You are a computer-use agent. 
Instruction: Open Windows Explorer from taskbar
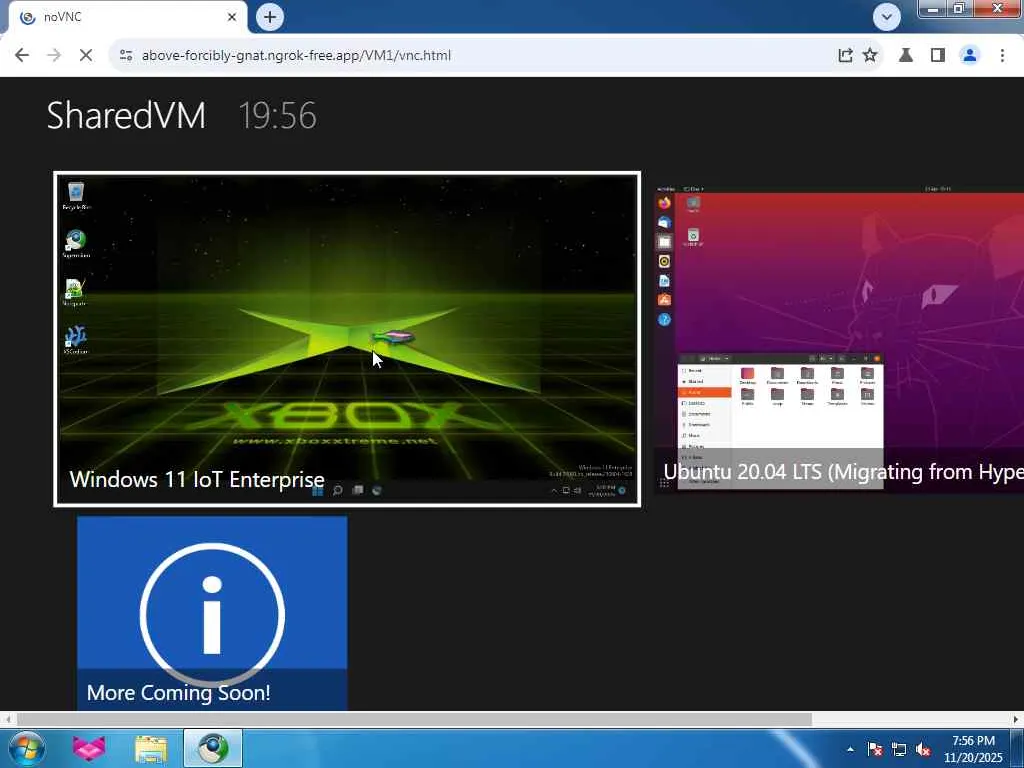coord(151,748)
